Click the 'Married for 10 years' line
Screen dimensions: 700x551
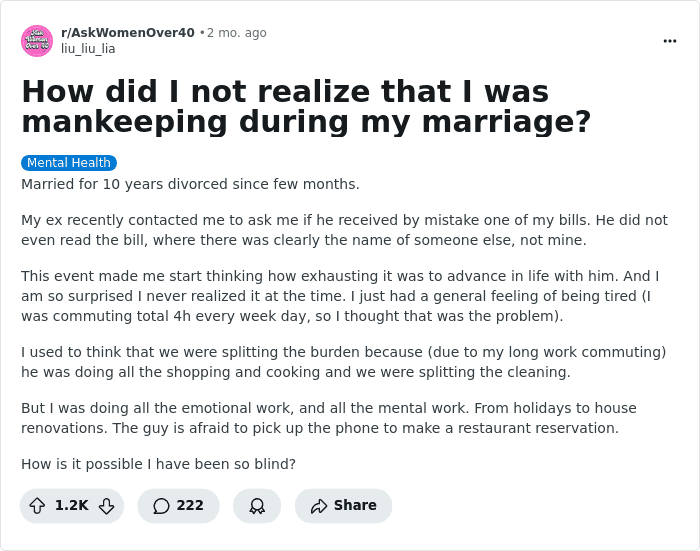pos(190,184)
